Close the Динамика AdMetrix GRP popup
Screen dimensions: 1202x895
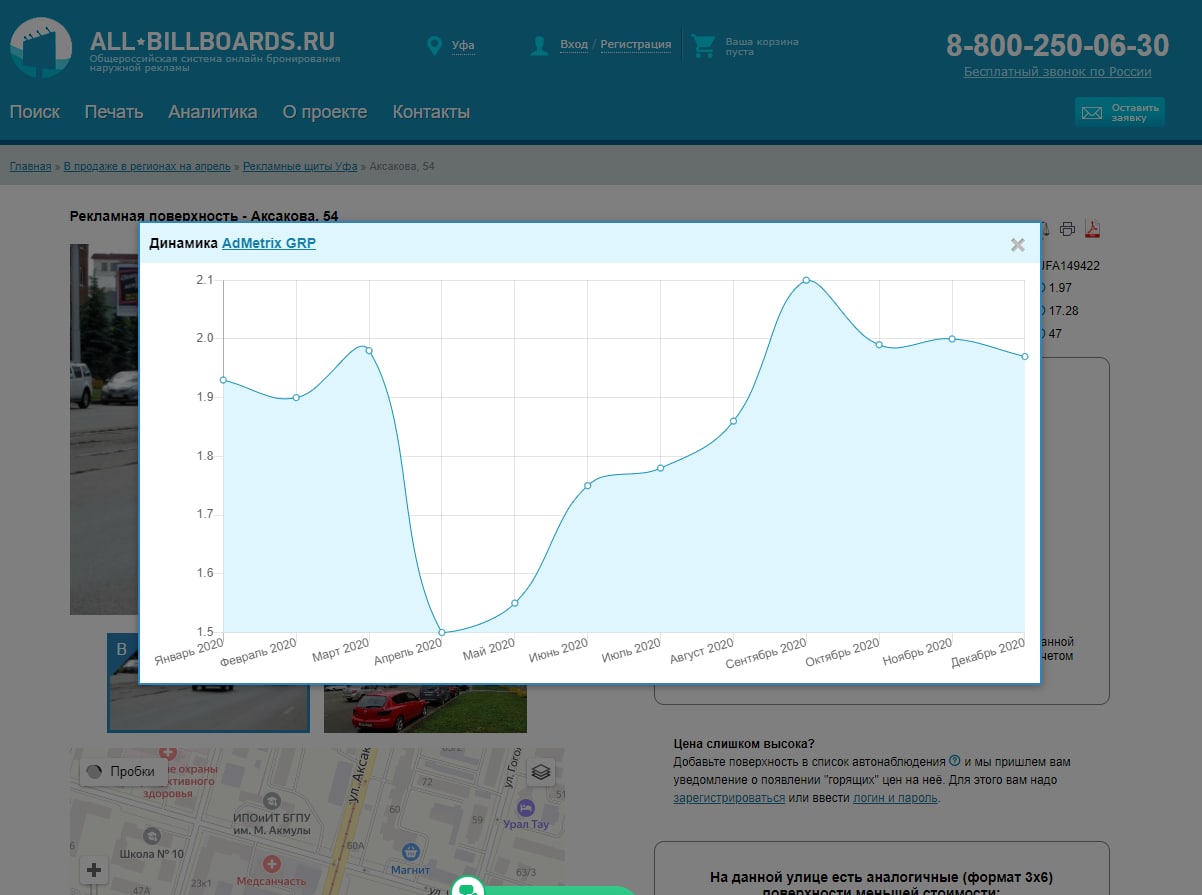(x=1018, y=244)
